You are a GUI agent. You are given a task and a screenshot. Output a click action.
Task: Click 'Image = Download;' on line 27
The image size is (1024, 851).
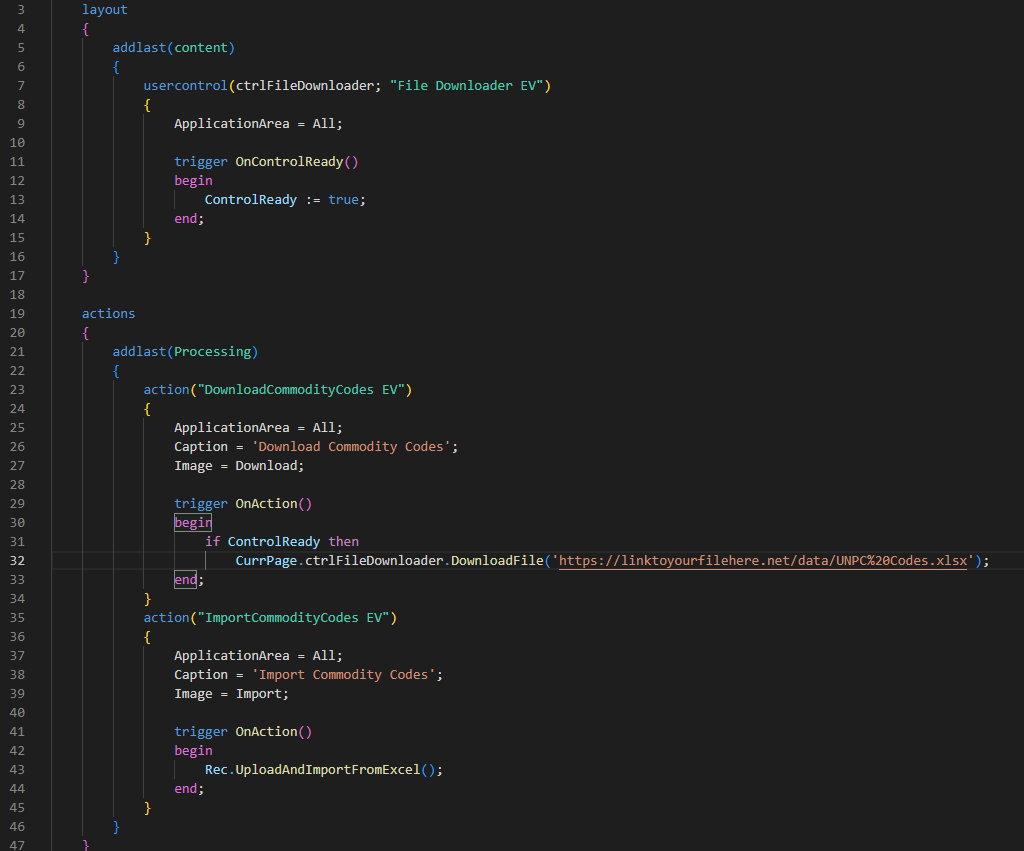[x=239, y=466]
